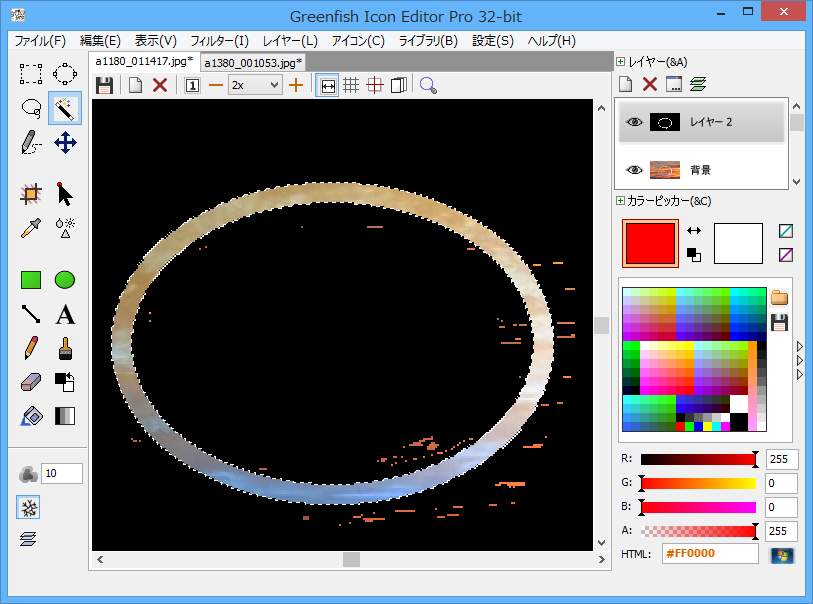Click the HTML color code field
This screenshot has width=813, height=604.
[x=710, y=554]
